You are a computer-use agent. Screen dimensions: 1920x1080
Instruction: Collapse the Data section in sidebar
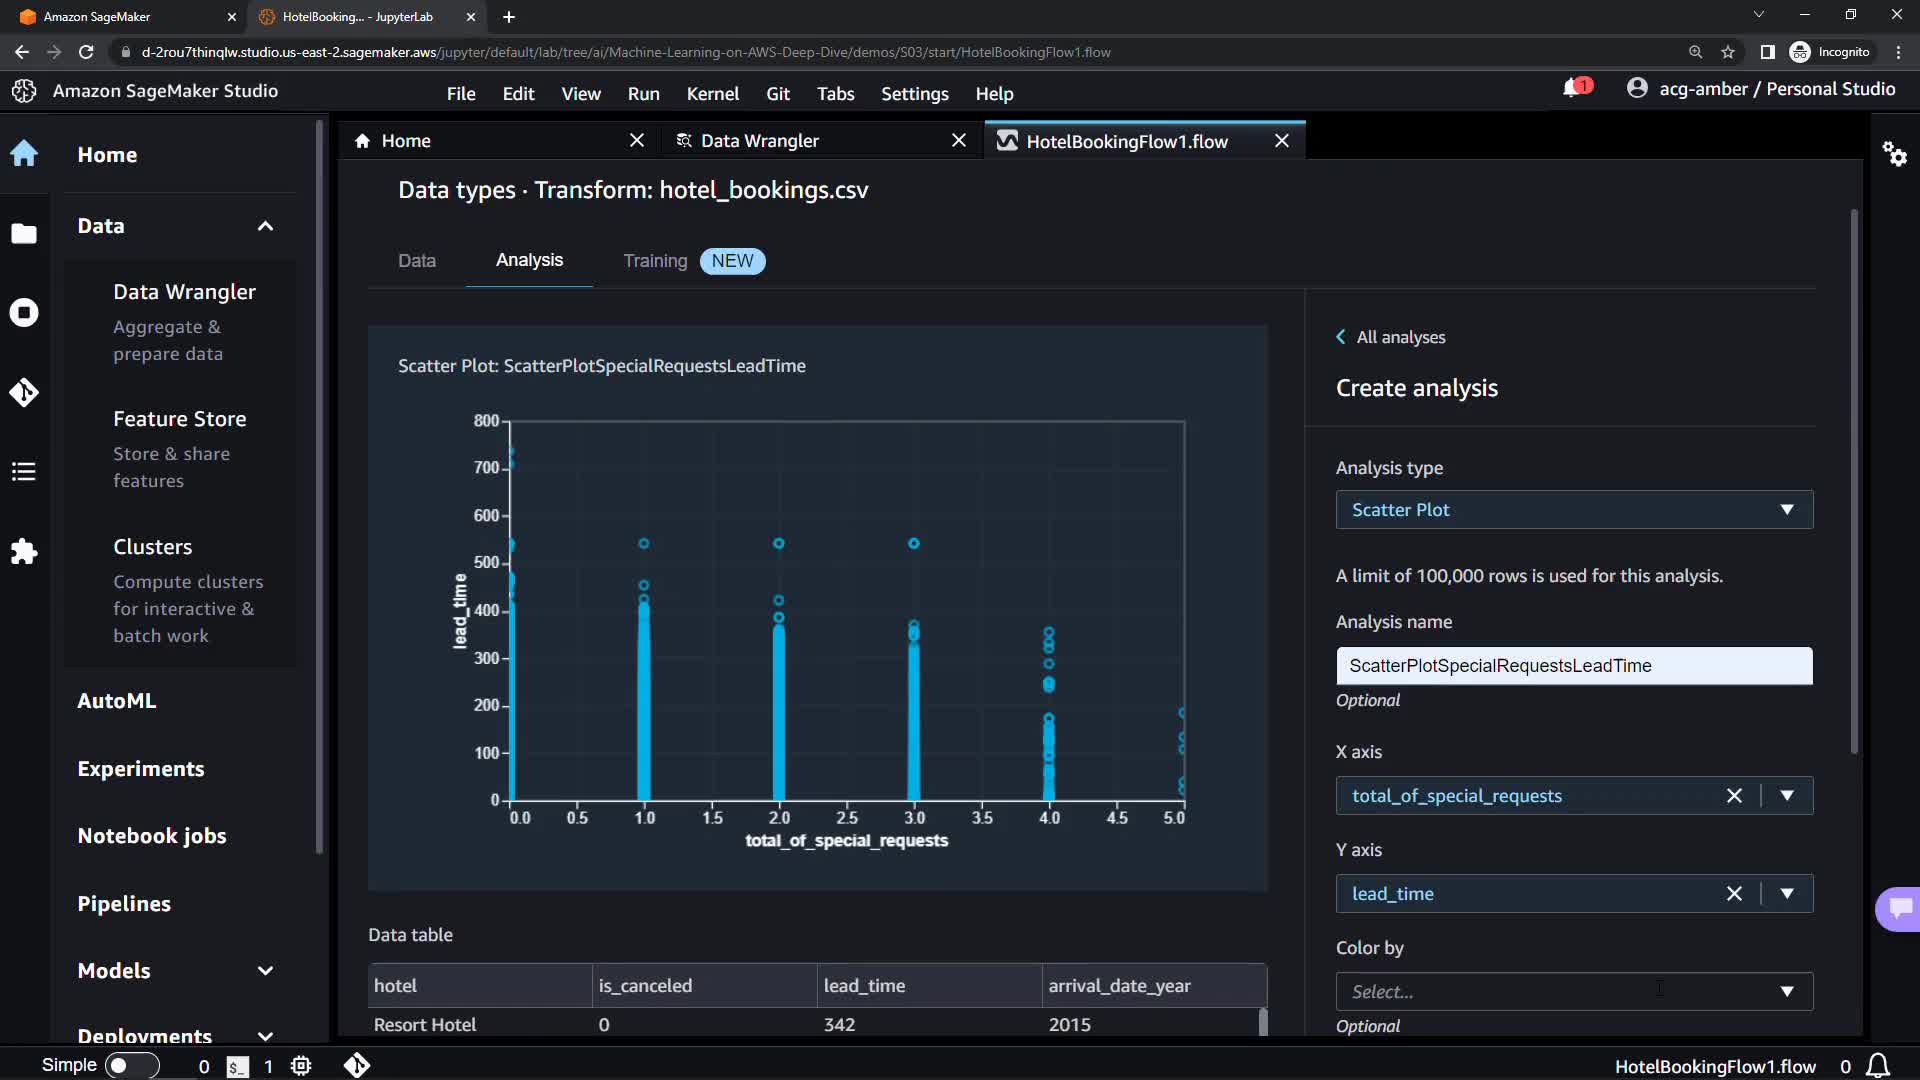[265, 226]
